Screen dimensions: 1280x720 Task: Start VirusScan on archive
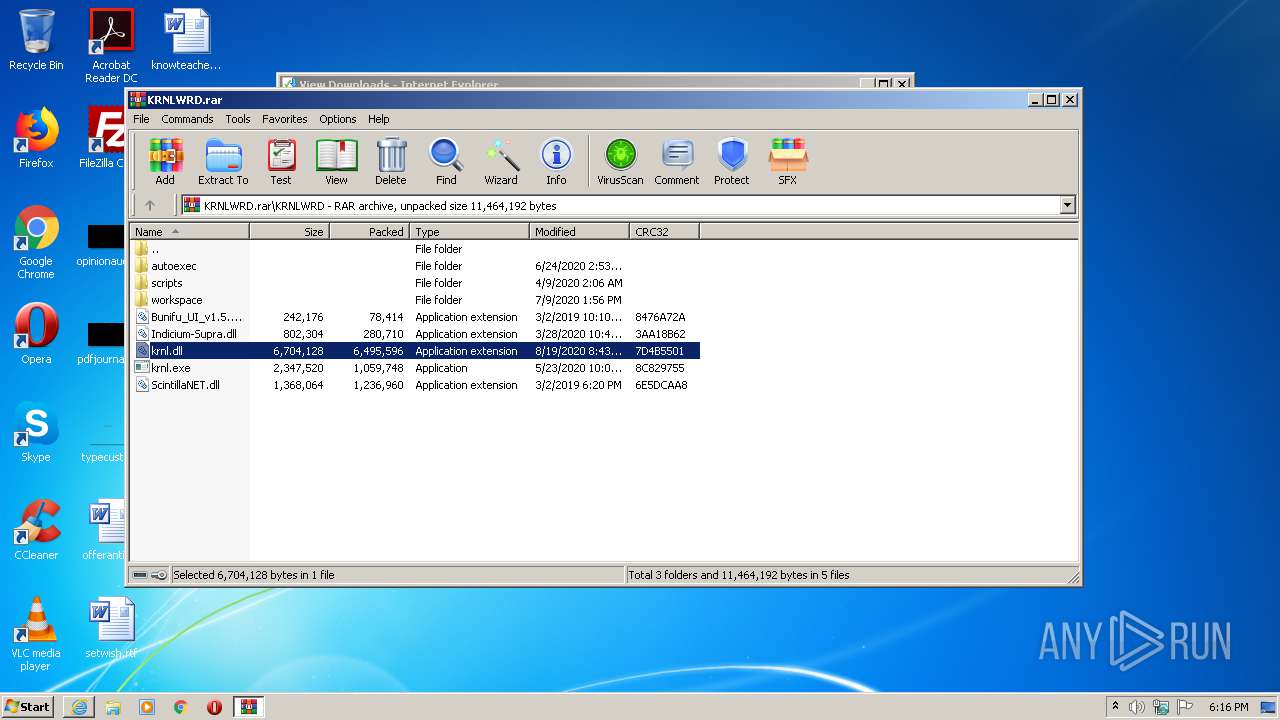tap(620, 162)
